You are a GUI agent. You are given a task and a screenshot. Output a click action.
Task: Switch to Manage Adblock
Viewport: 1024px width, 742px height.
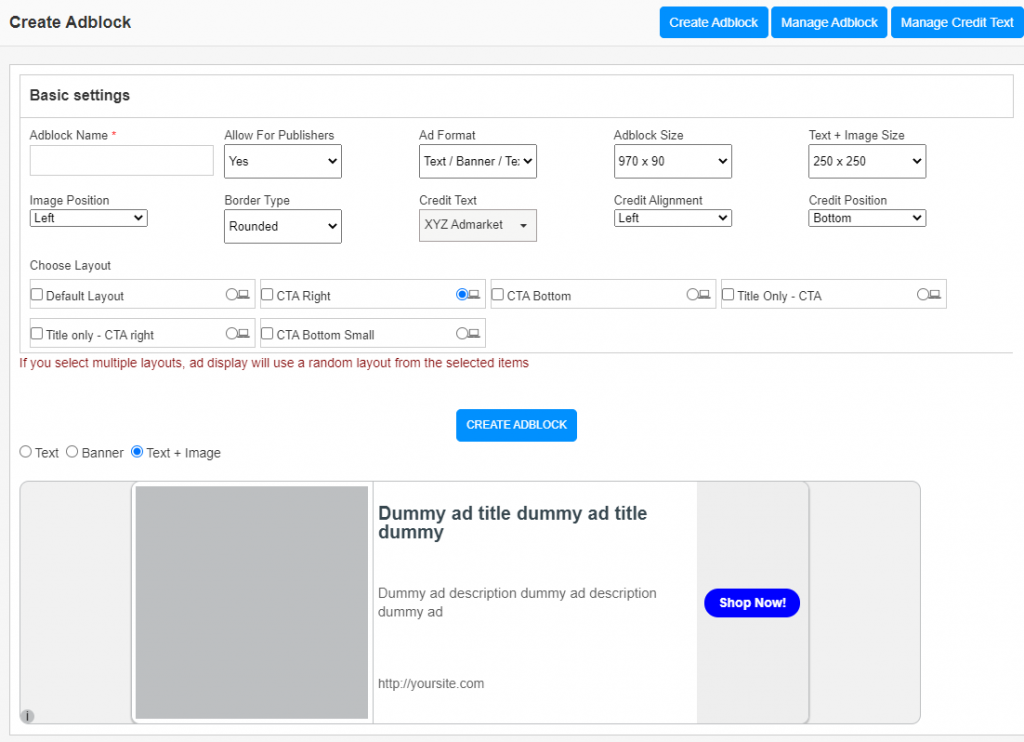pos(828,22)
